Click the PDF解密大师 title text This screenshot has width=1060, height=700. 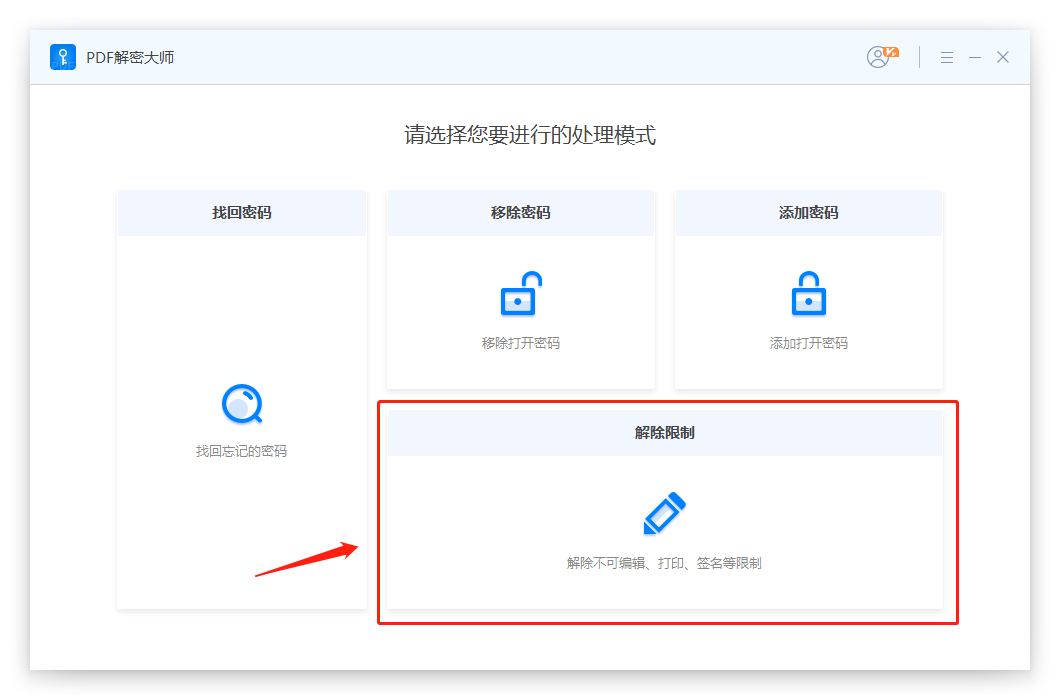[x=130, y=57]
